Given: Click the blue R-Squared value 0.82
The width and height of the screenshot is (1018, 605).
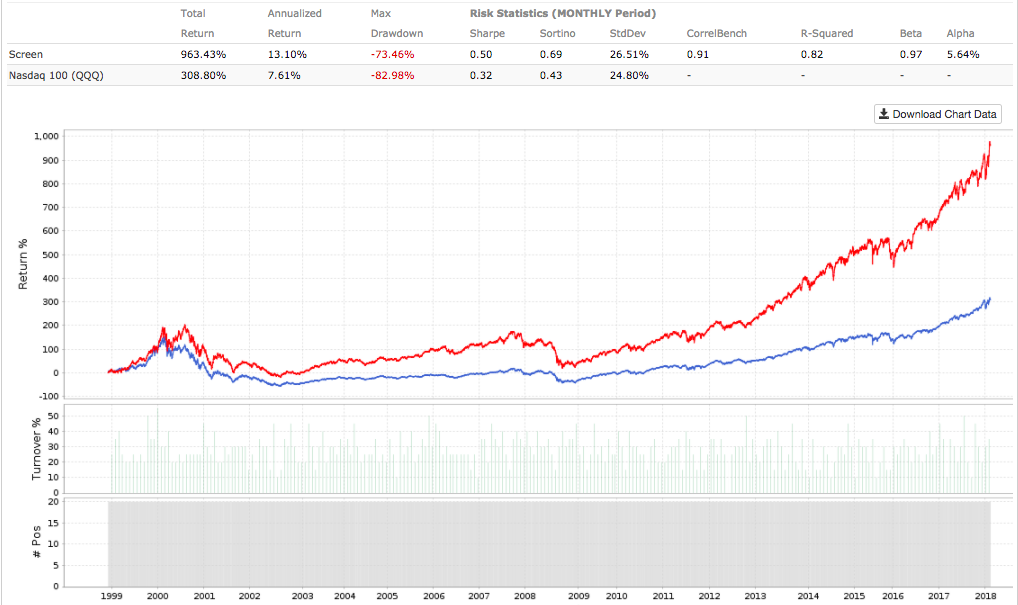Looking at the screenshot, I should click(x=812, y=54).
